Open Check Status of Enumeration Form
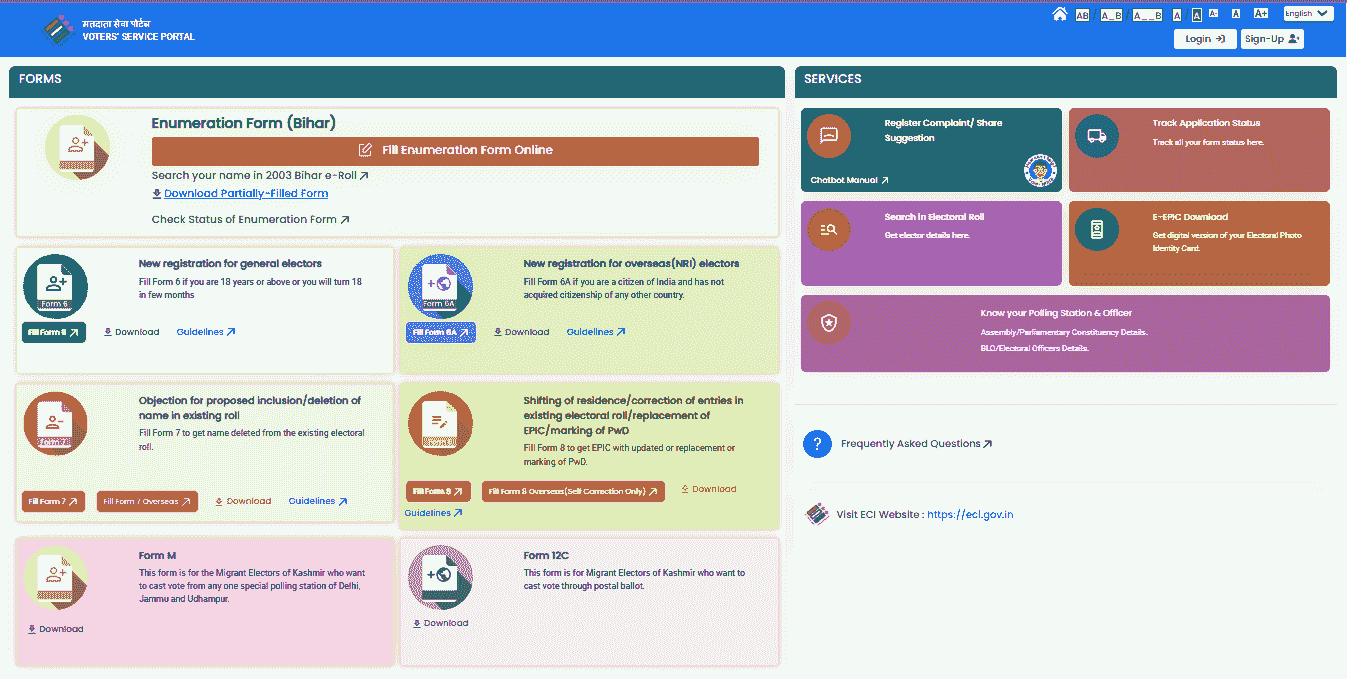This screenshot has height=679, width=1347. 251,220
